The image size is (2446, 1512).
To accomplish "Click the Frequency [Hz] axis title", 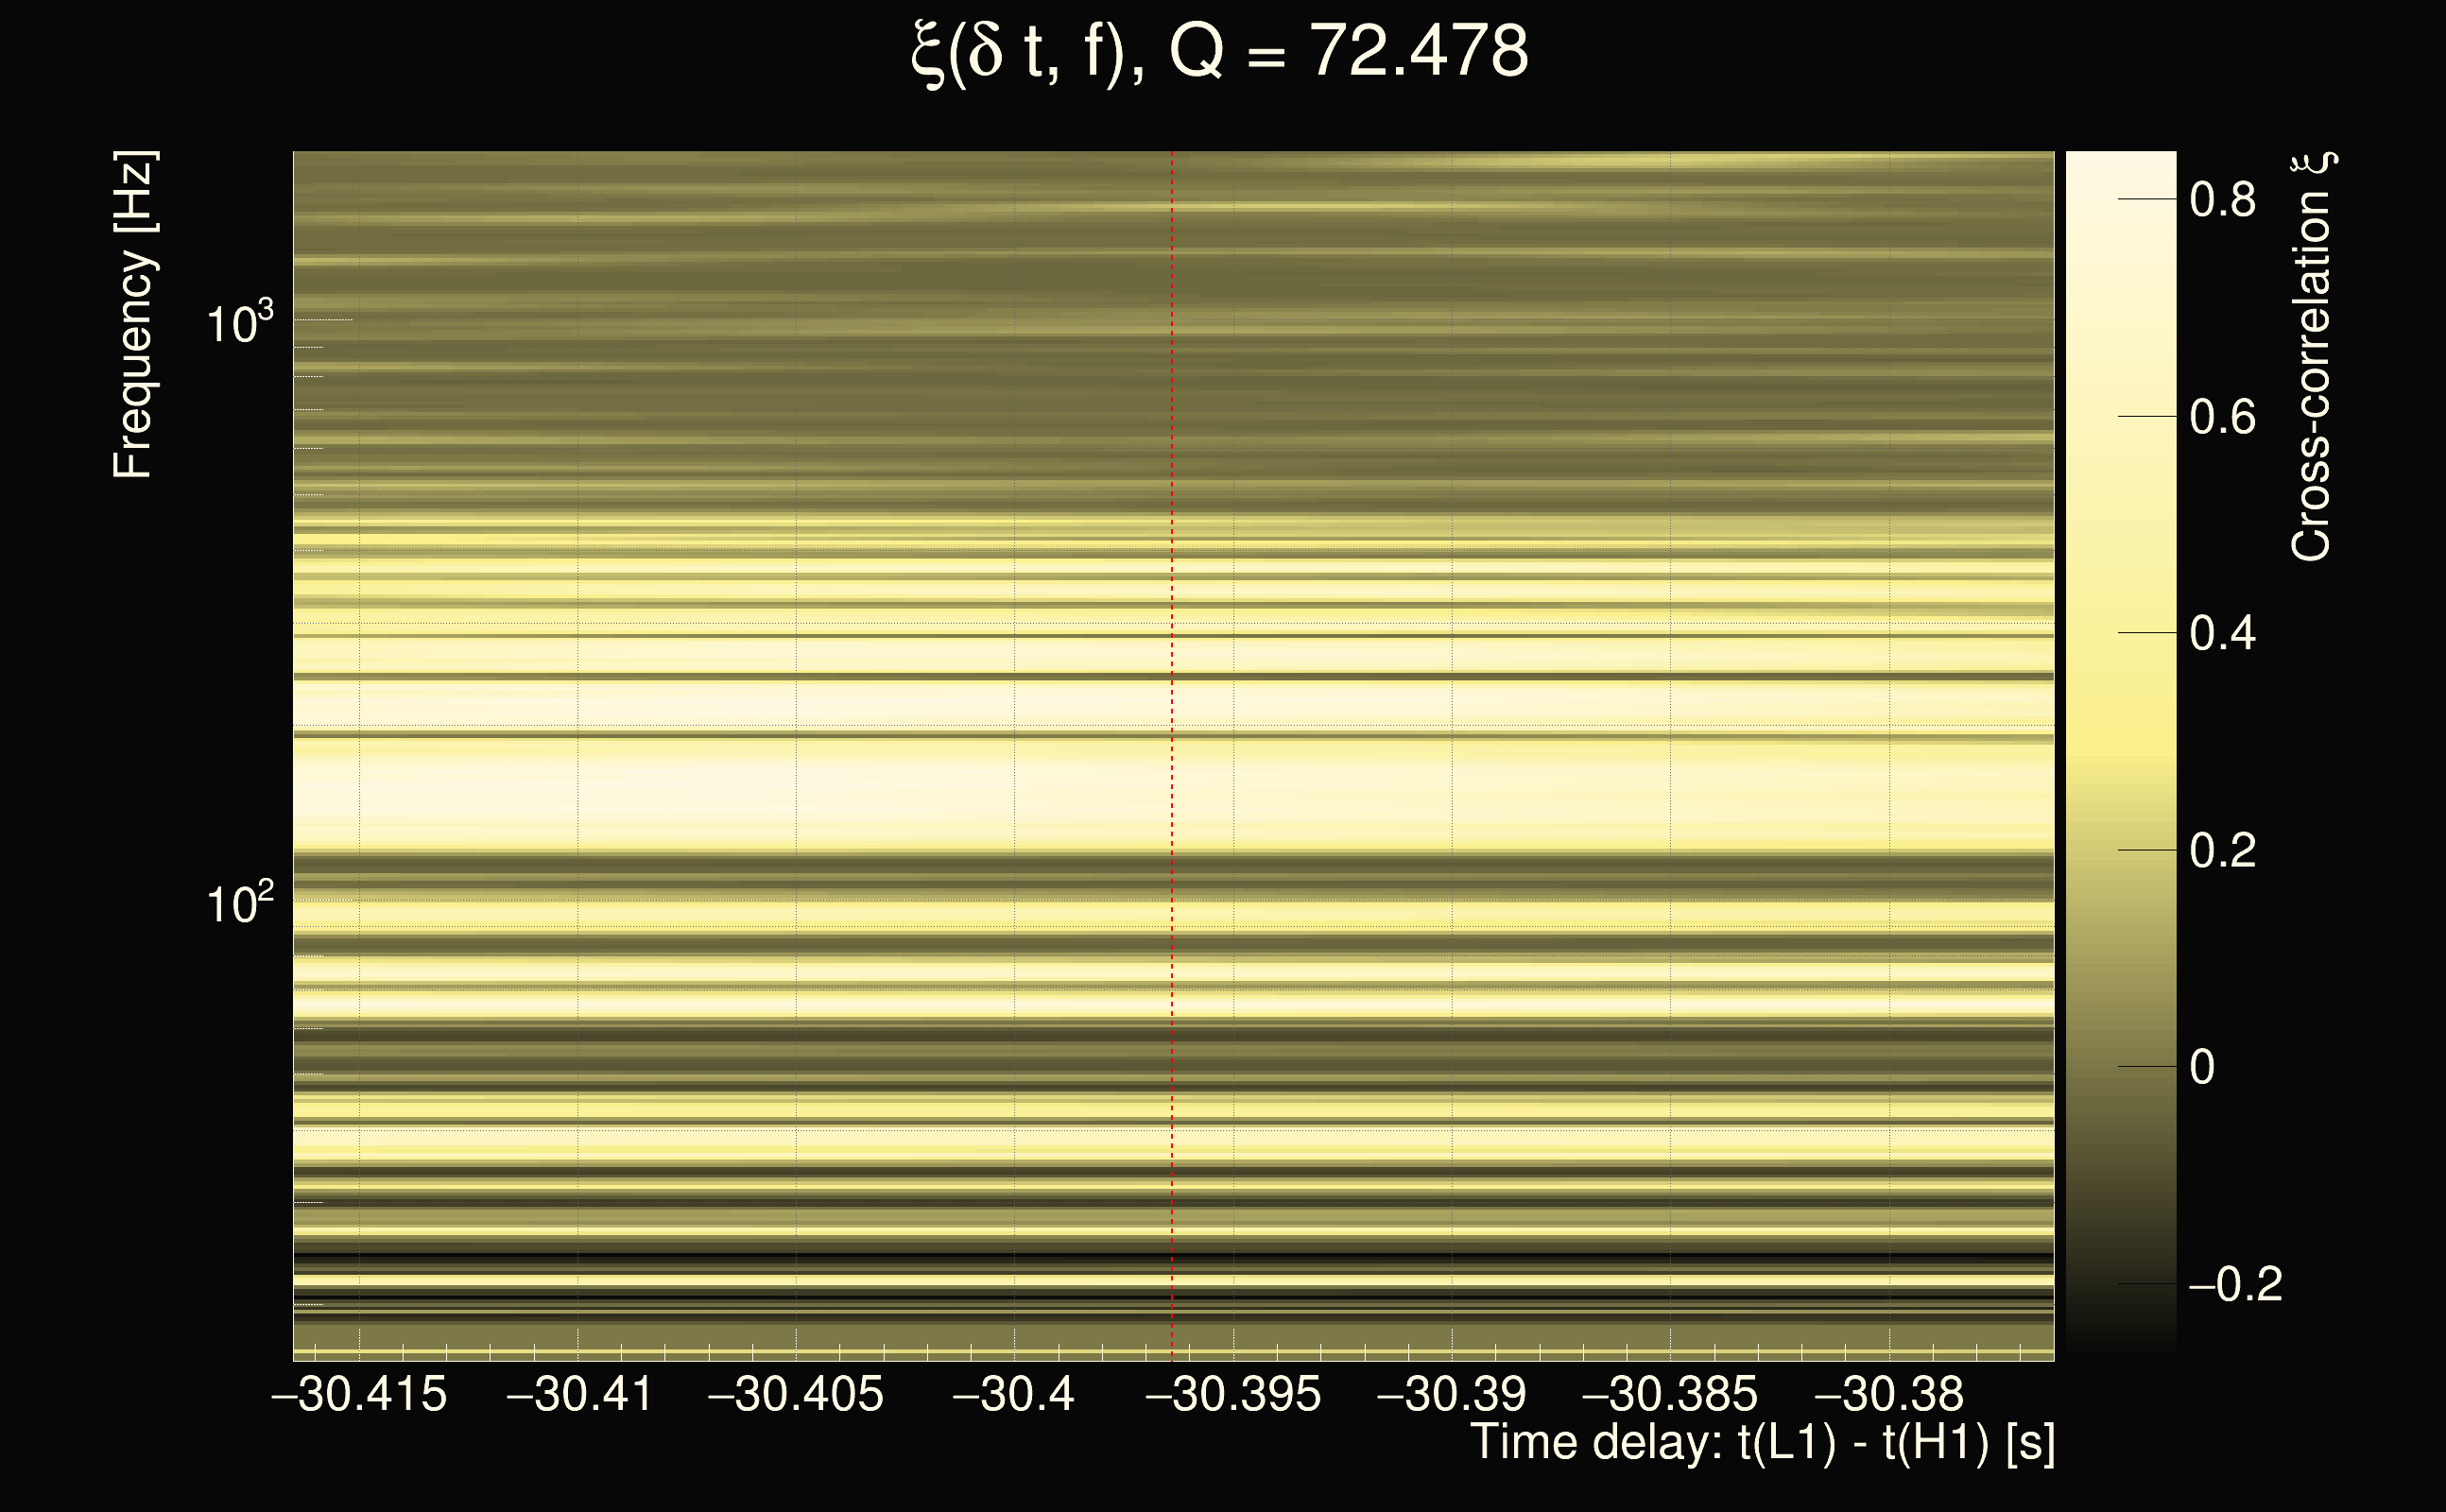I will pos(133,315).
